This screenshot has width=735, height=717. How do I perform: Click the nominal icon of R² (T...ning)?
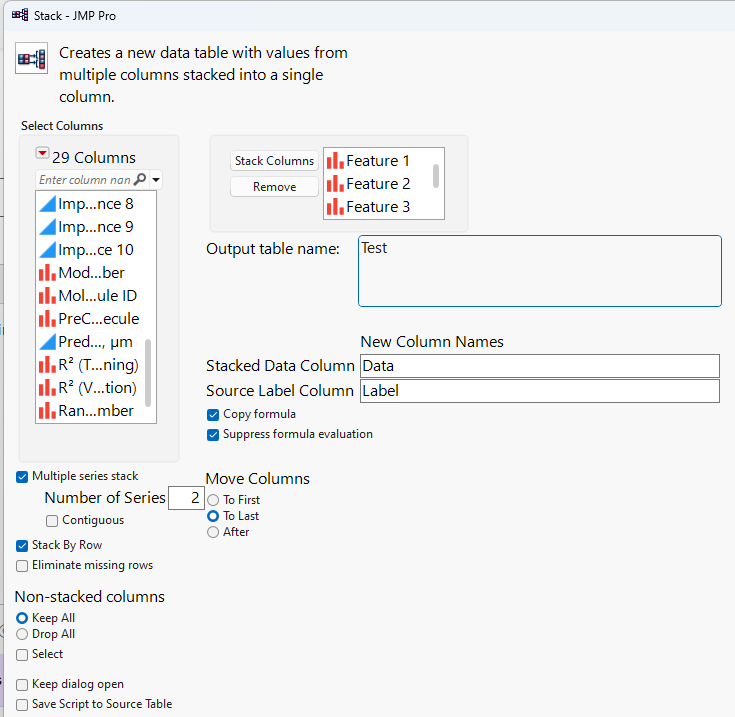click(47, 365)
